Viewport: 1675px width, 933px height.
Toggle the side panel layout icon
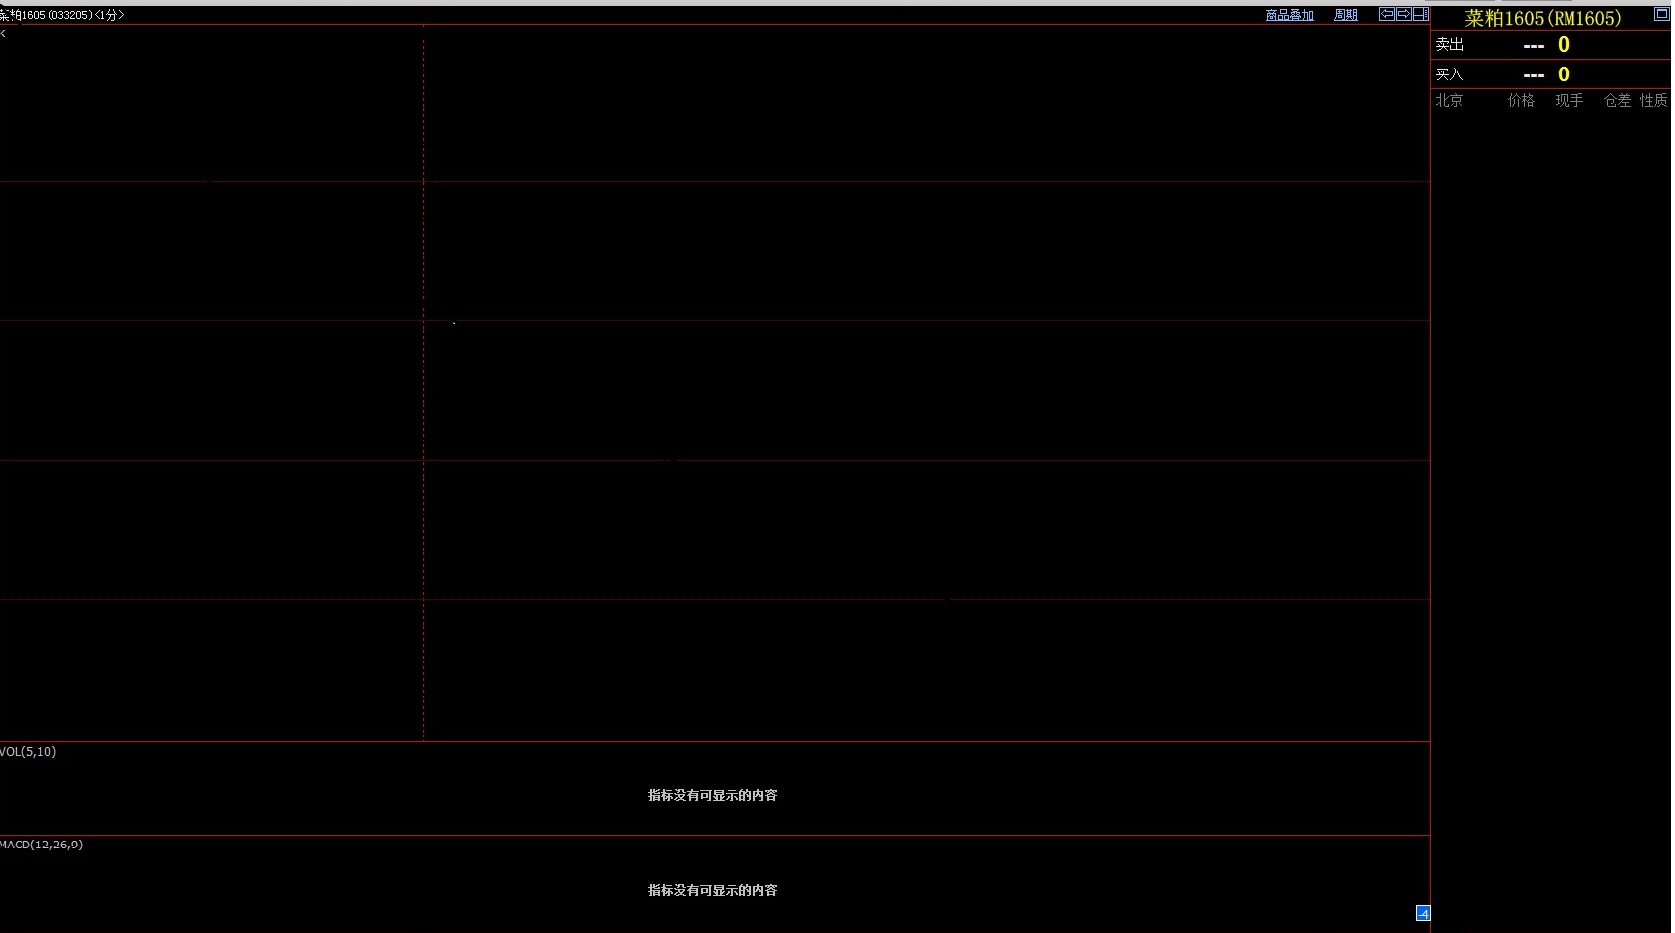1420,14
